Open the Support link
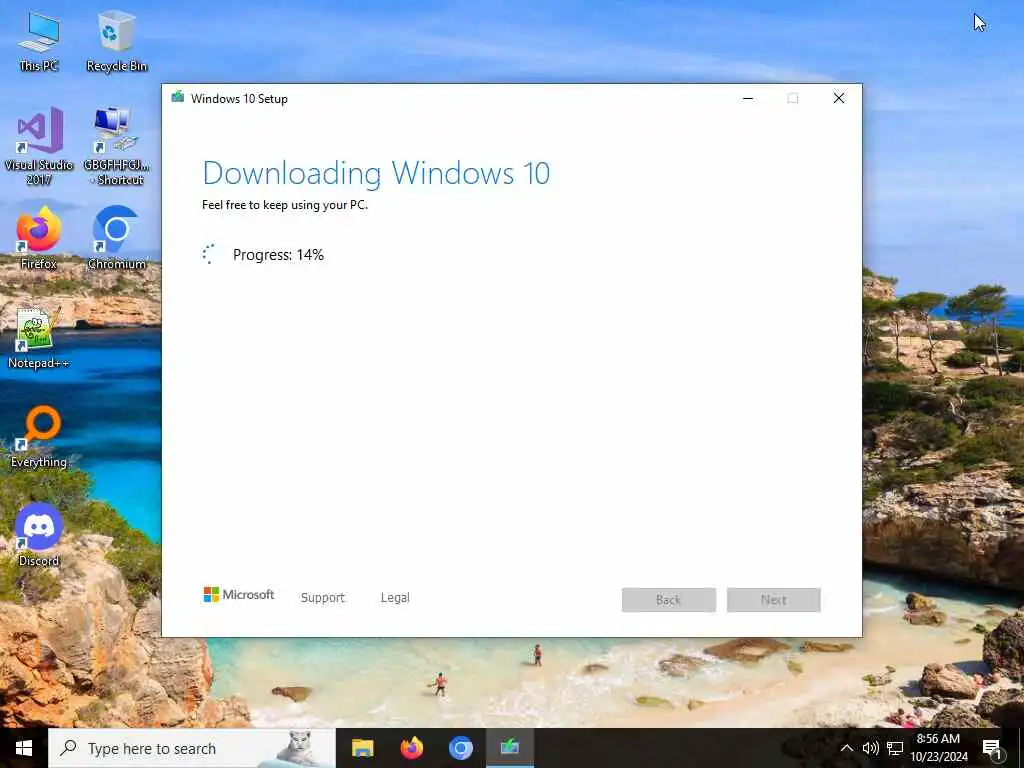The image size is (1024, 768). click(323, 598)
